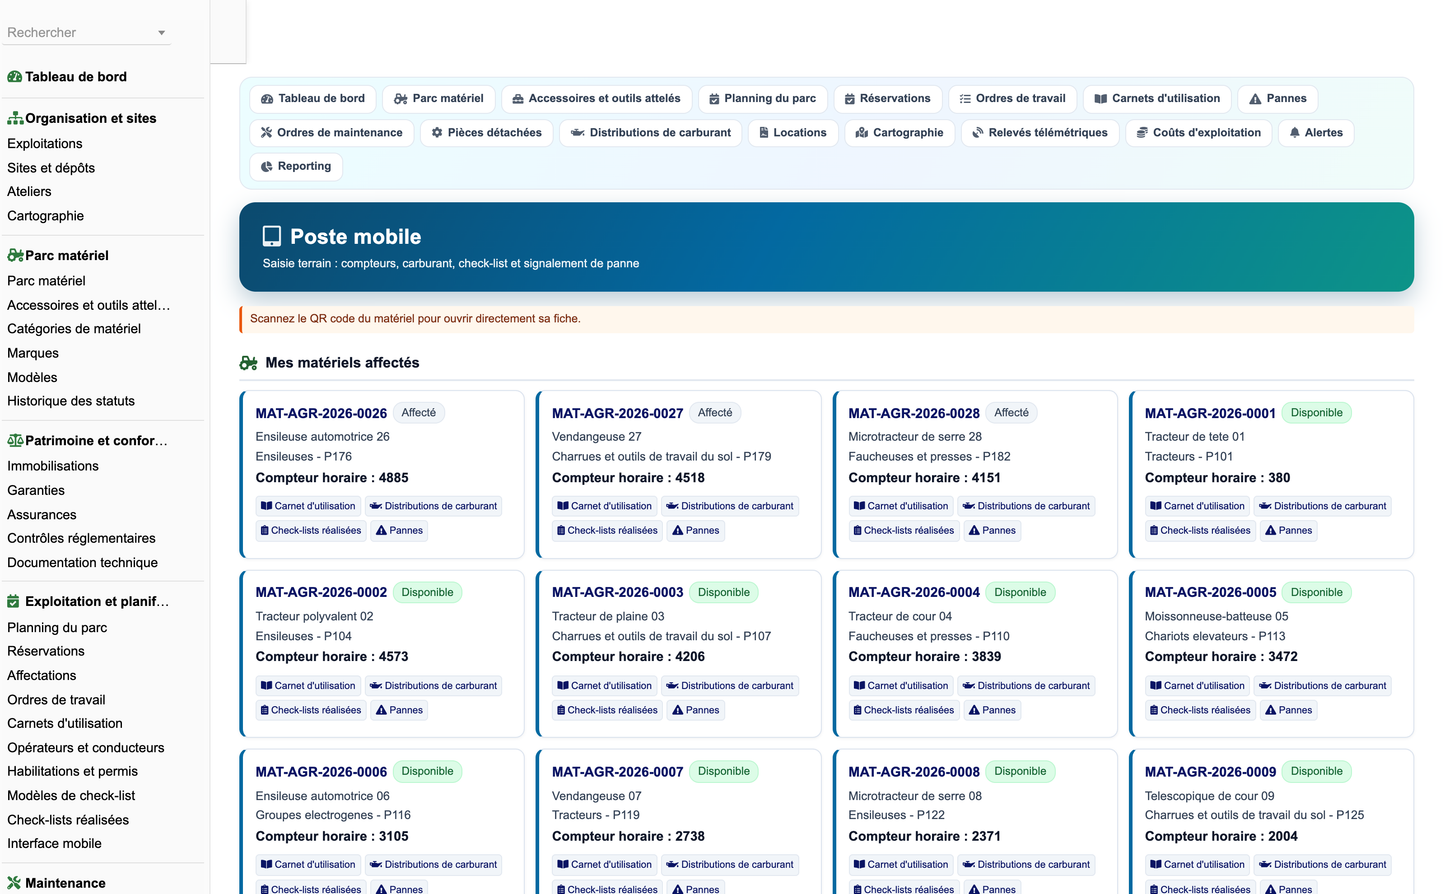Open Interface mobile sidebar link
Image resolution: width=1445 pixels, height=894 pixels.
(54, 843)
